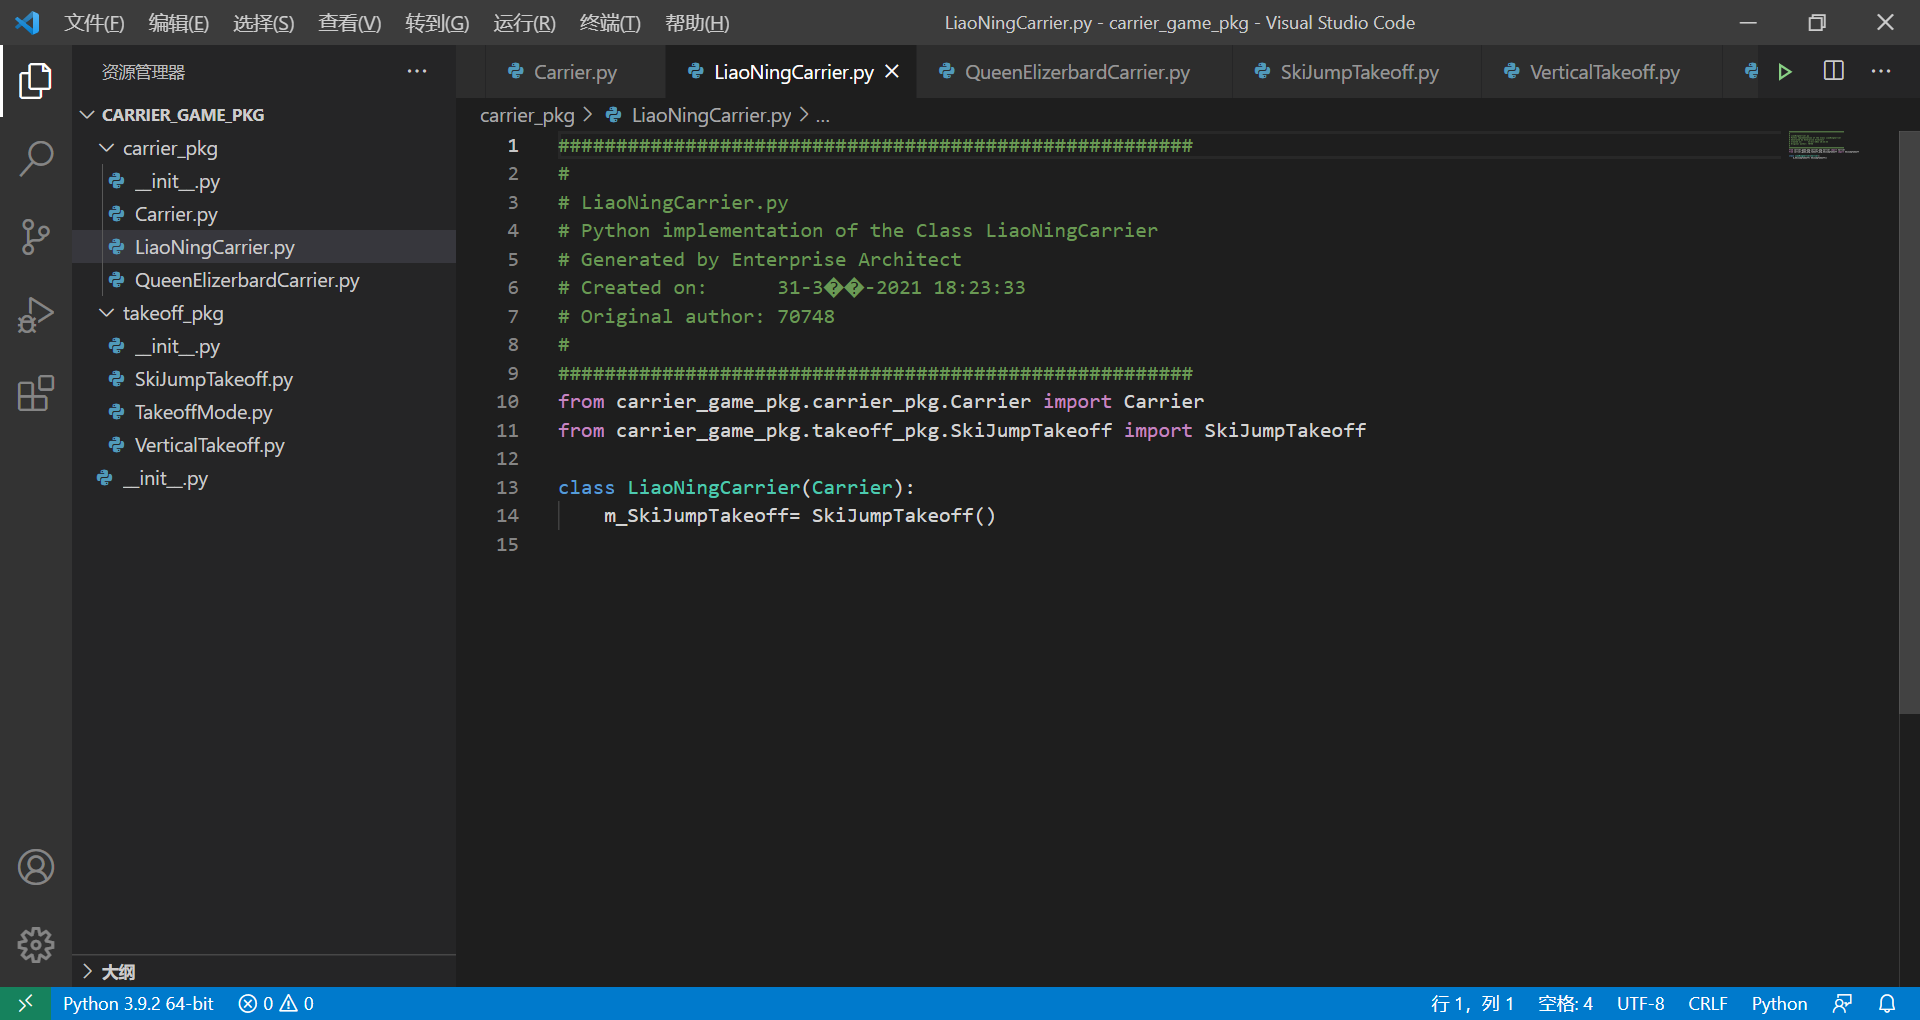
Task: Open the notifications bell in status bar
Action: pyautogui.click(x=1887, y=1003)
